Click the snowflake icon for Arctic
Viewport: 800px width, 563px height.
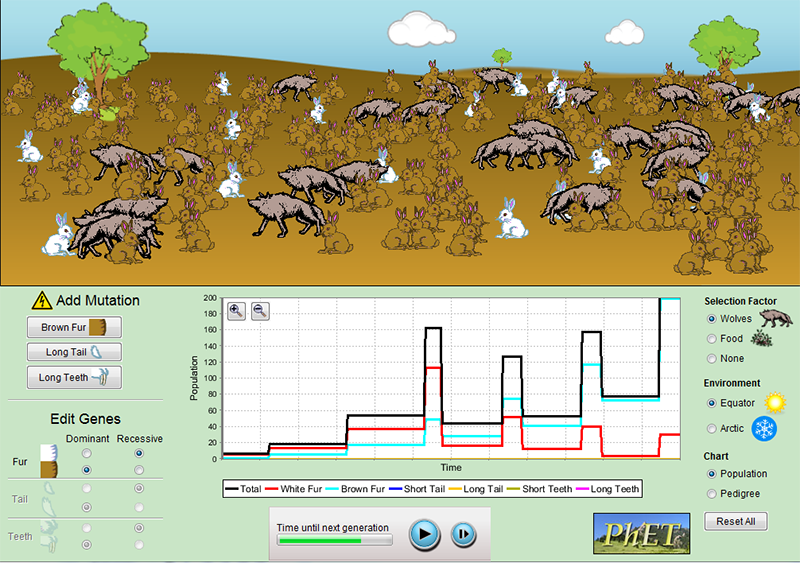click(x=764, y=429)
